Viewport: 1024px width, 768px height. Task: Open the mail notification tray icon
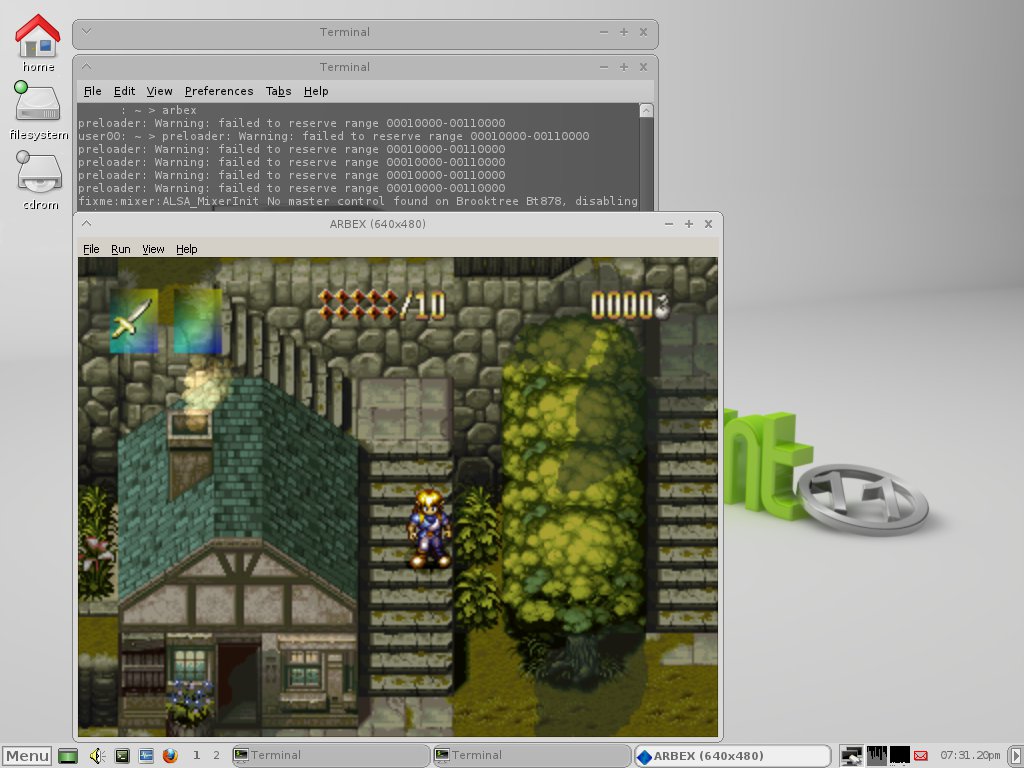(x=921, y=756)
